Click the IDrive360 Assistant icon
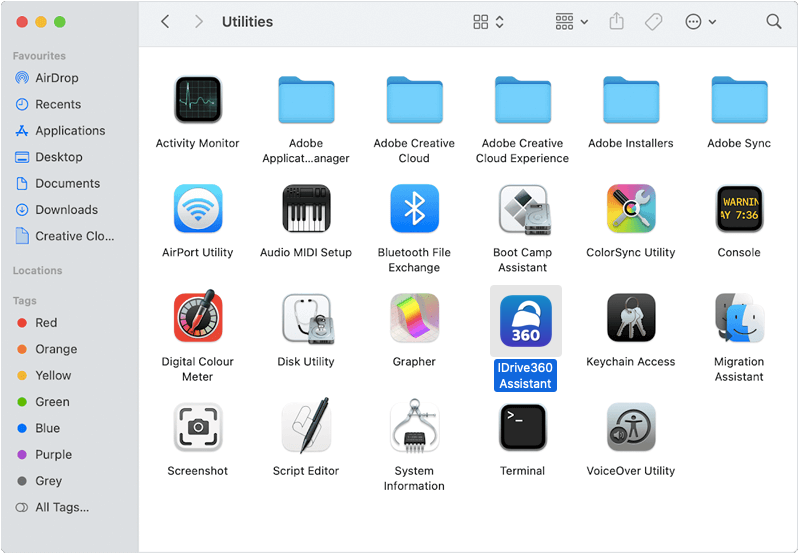This screenshot has width=800, height=553. click(x=526, y=320)
